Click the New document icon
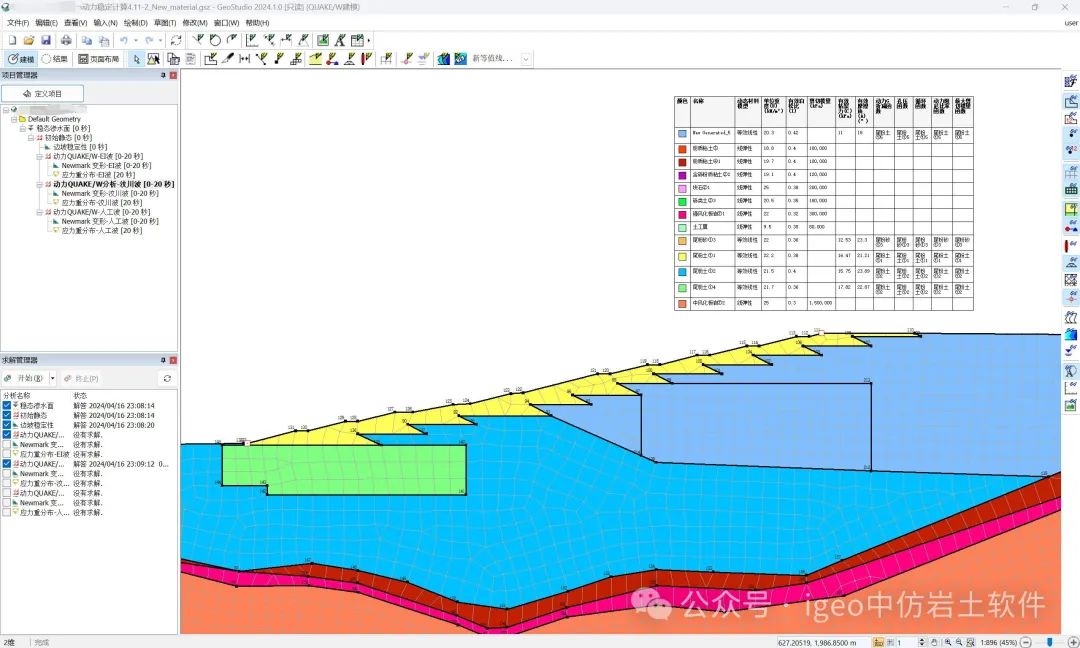 12,40
